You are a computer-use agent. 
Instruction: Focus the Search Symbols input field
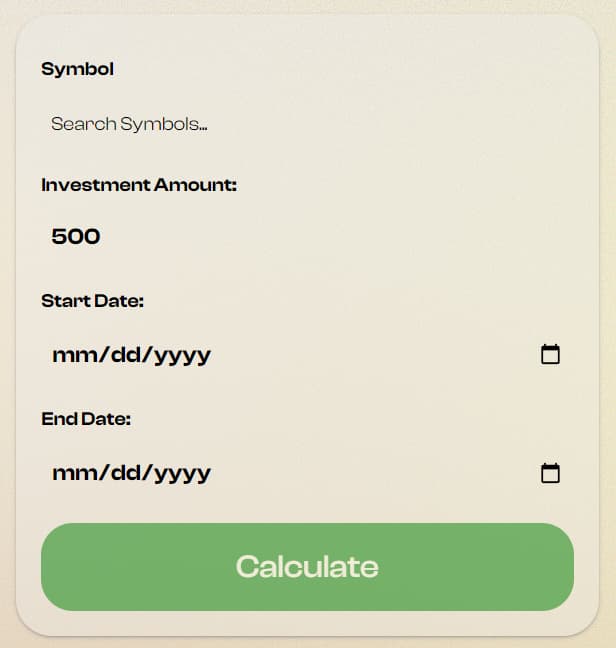pos(300,125)
